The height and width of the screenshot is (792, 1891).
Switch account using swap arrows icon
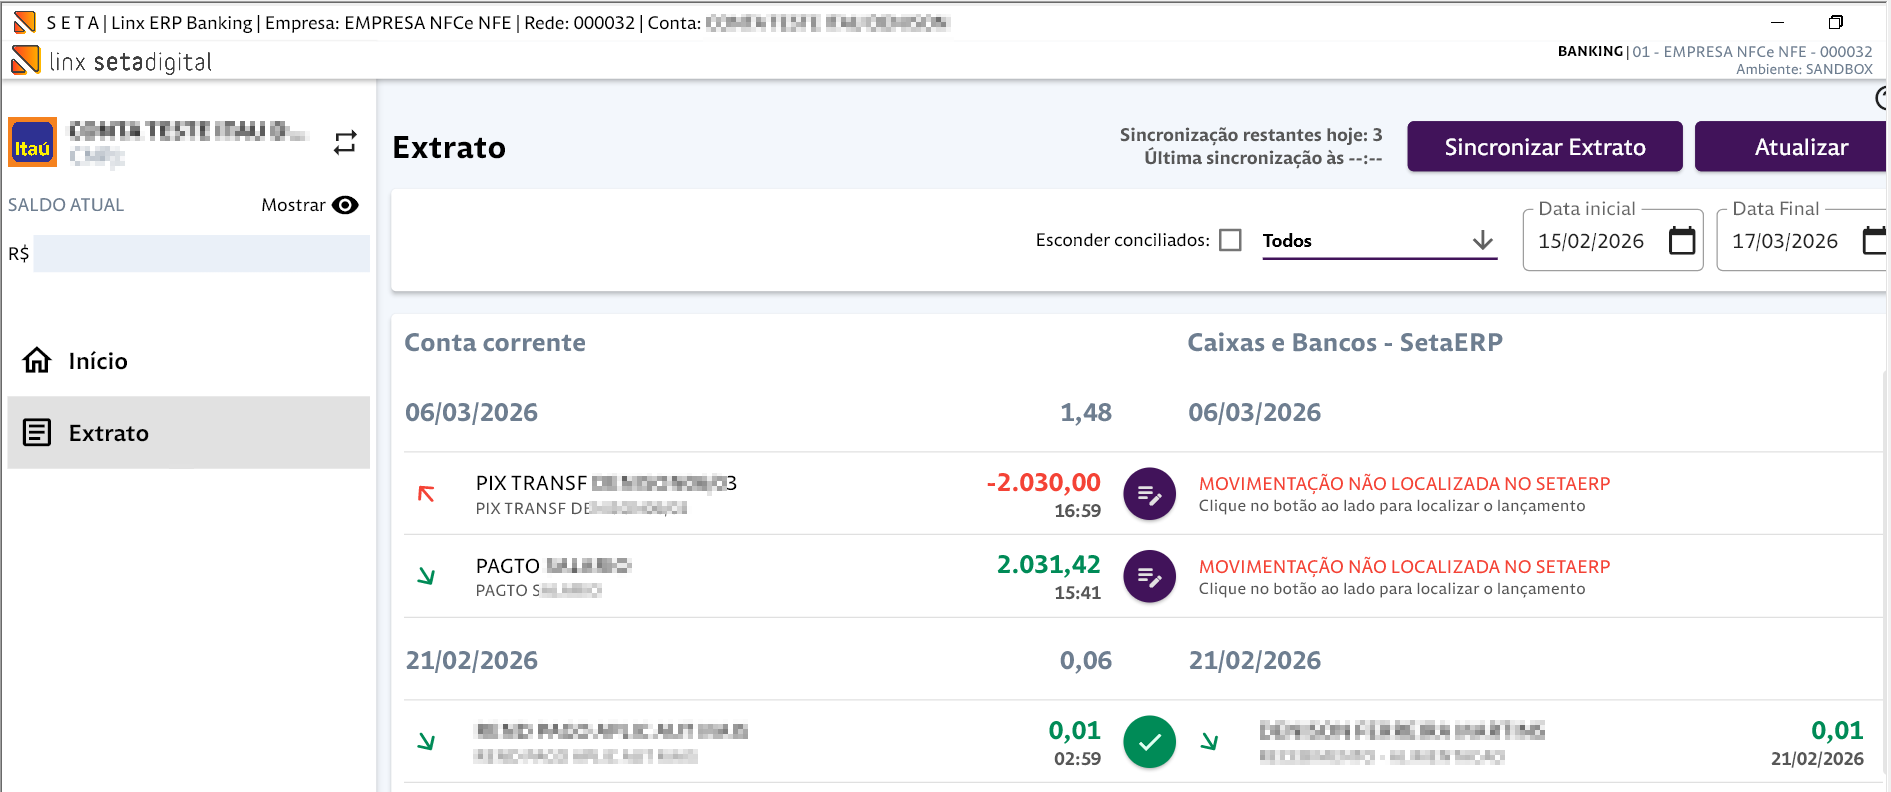click(x=345, y=143)
